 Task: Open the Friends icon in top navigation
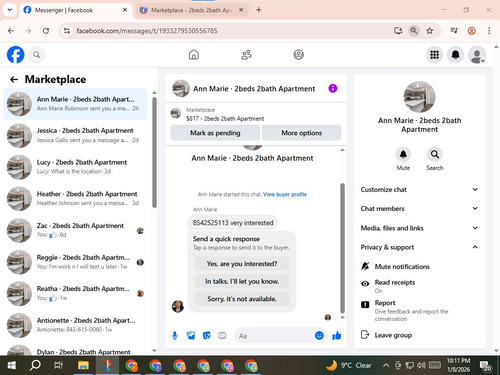(x=246, y=55)
